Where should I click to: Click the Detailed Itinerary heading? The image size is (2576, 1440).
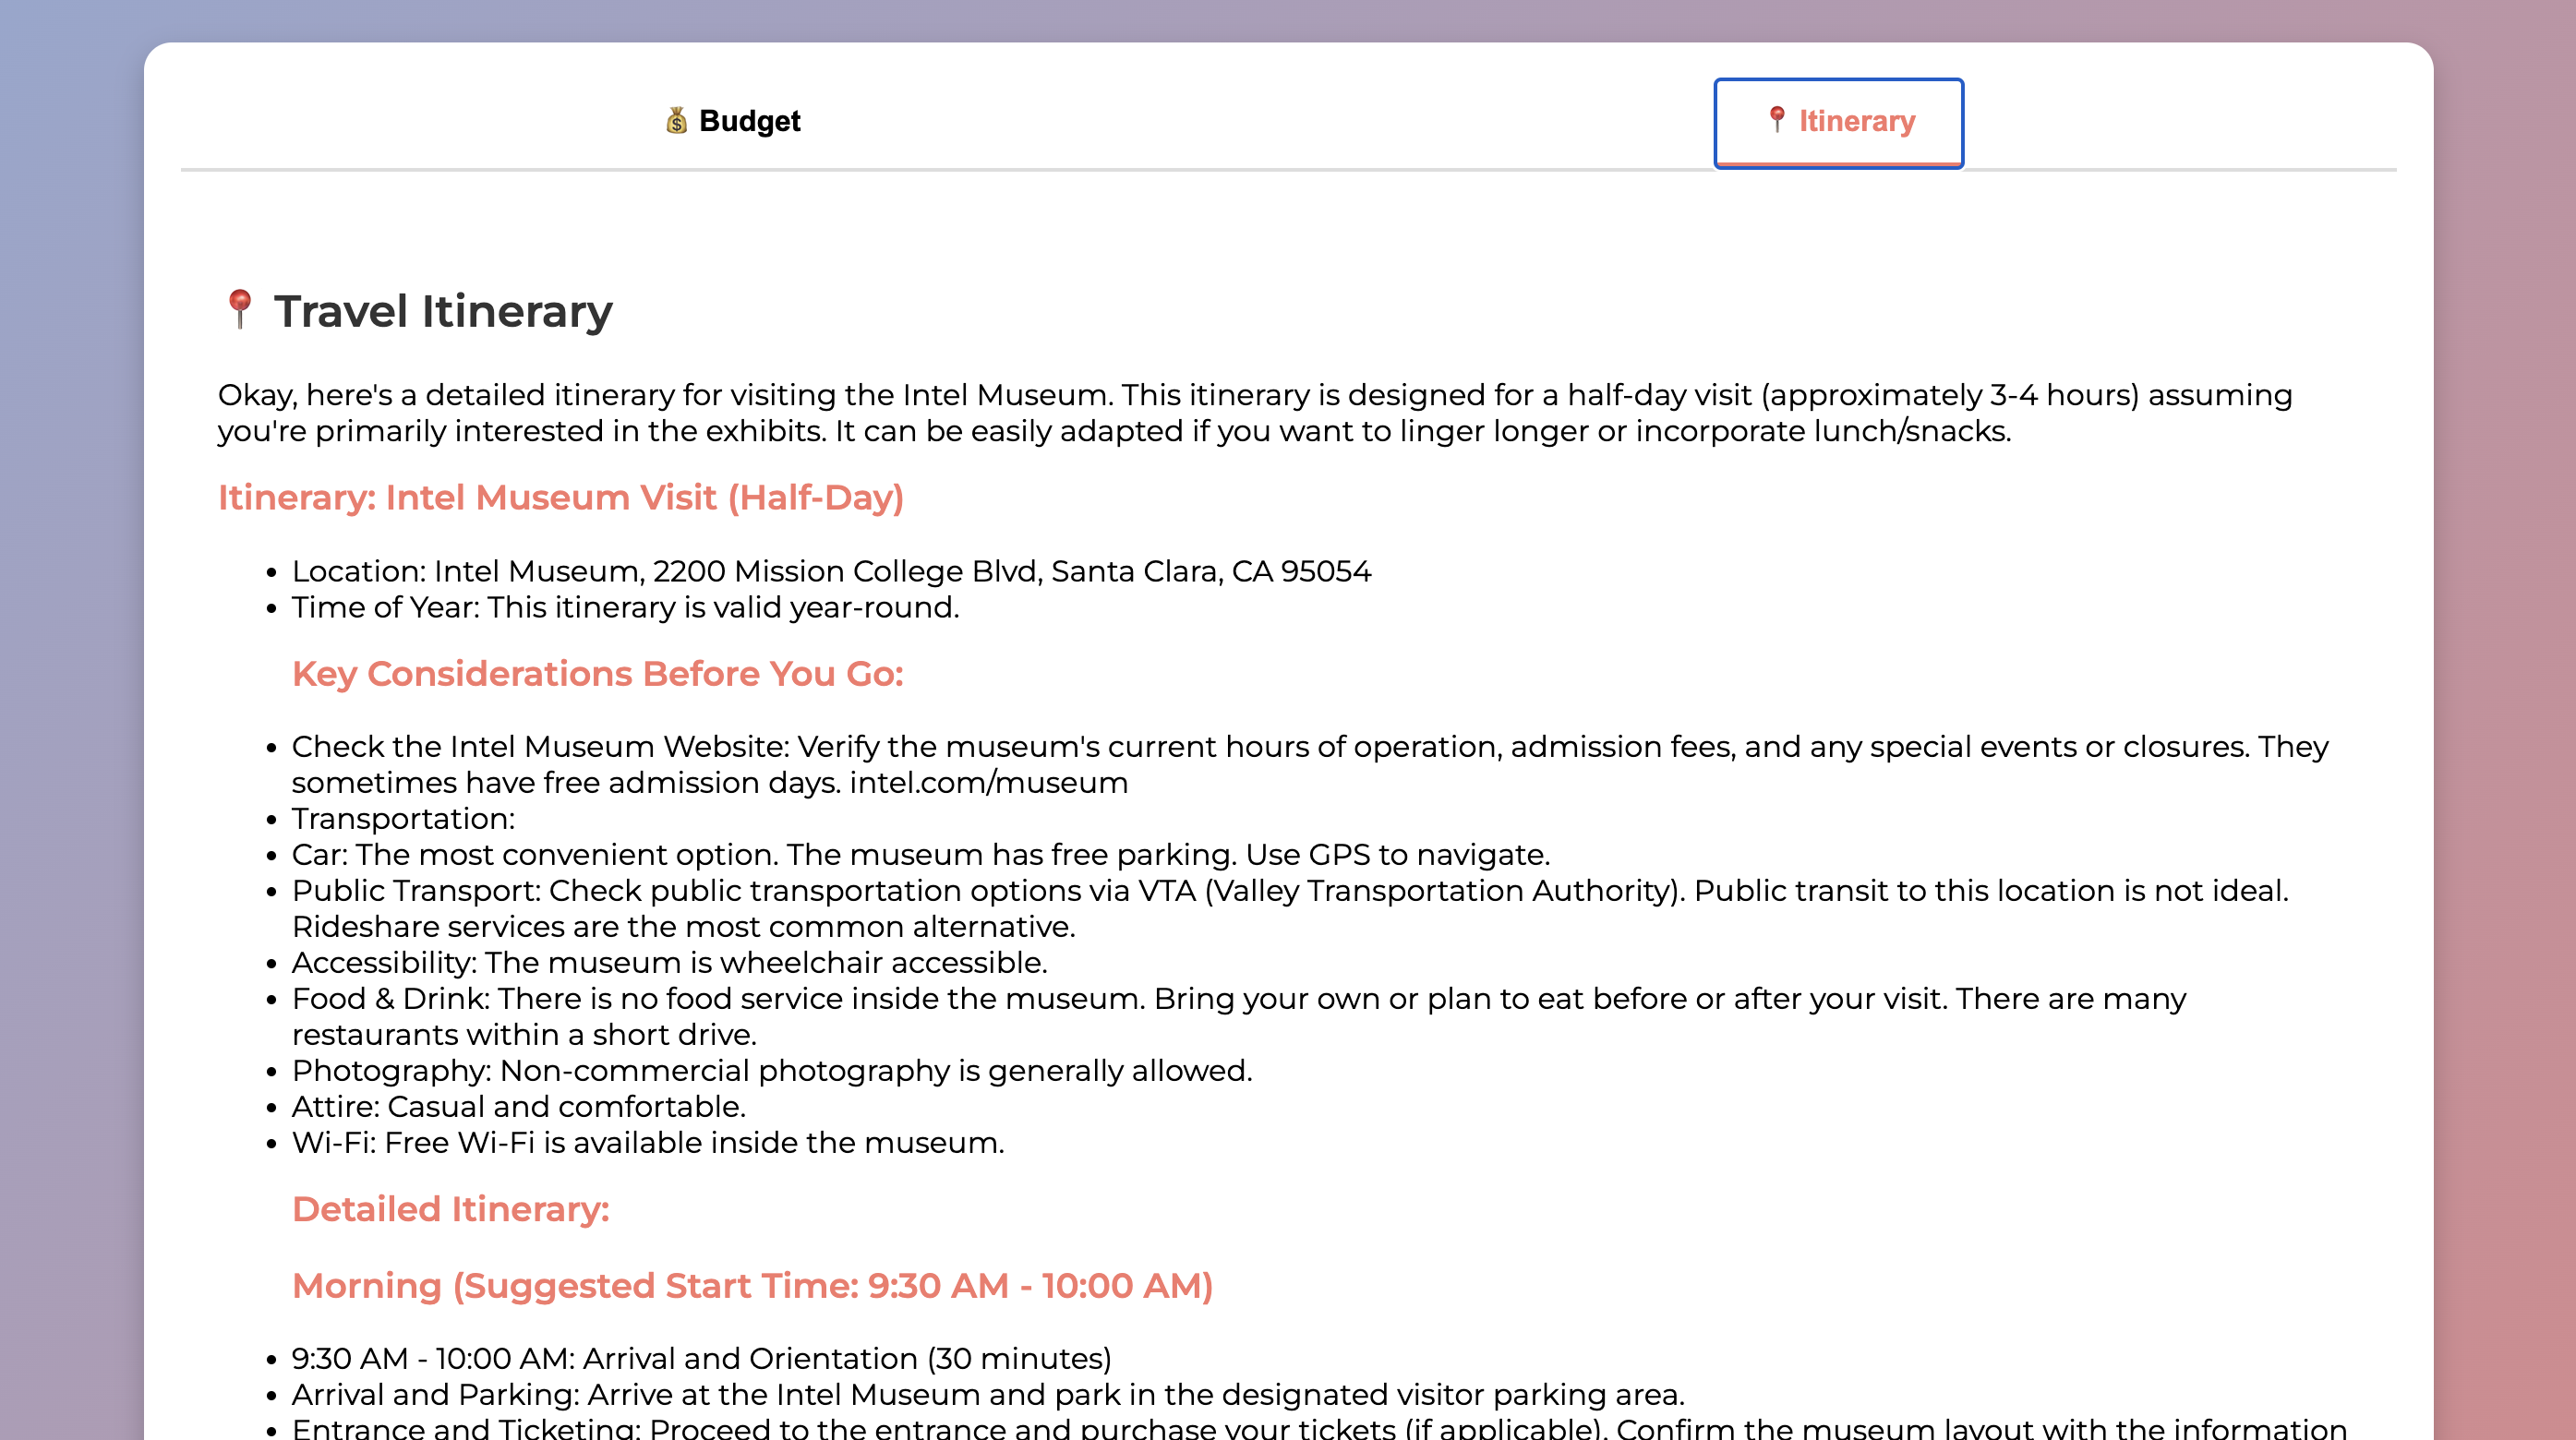point(450,1209)
